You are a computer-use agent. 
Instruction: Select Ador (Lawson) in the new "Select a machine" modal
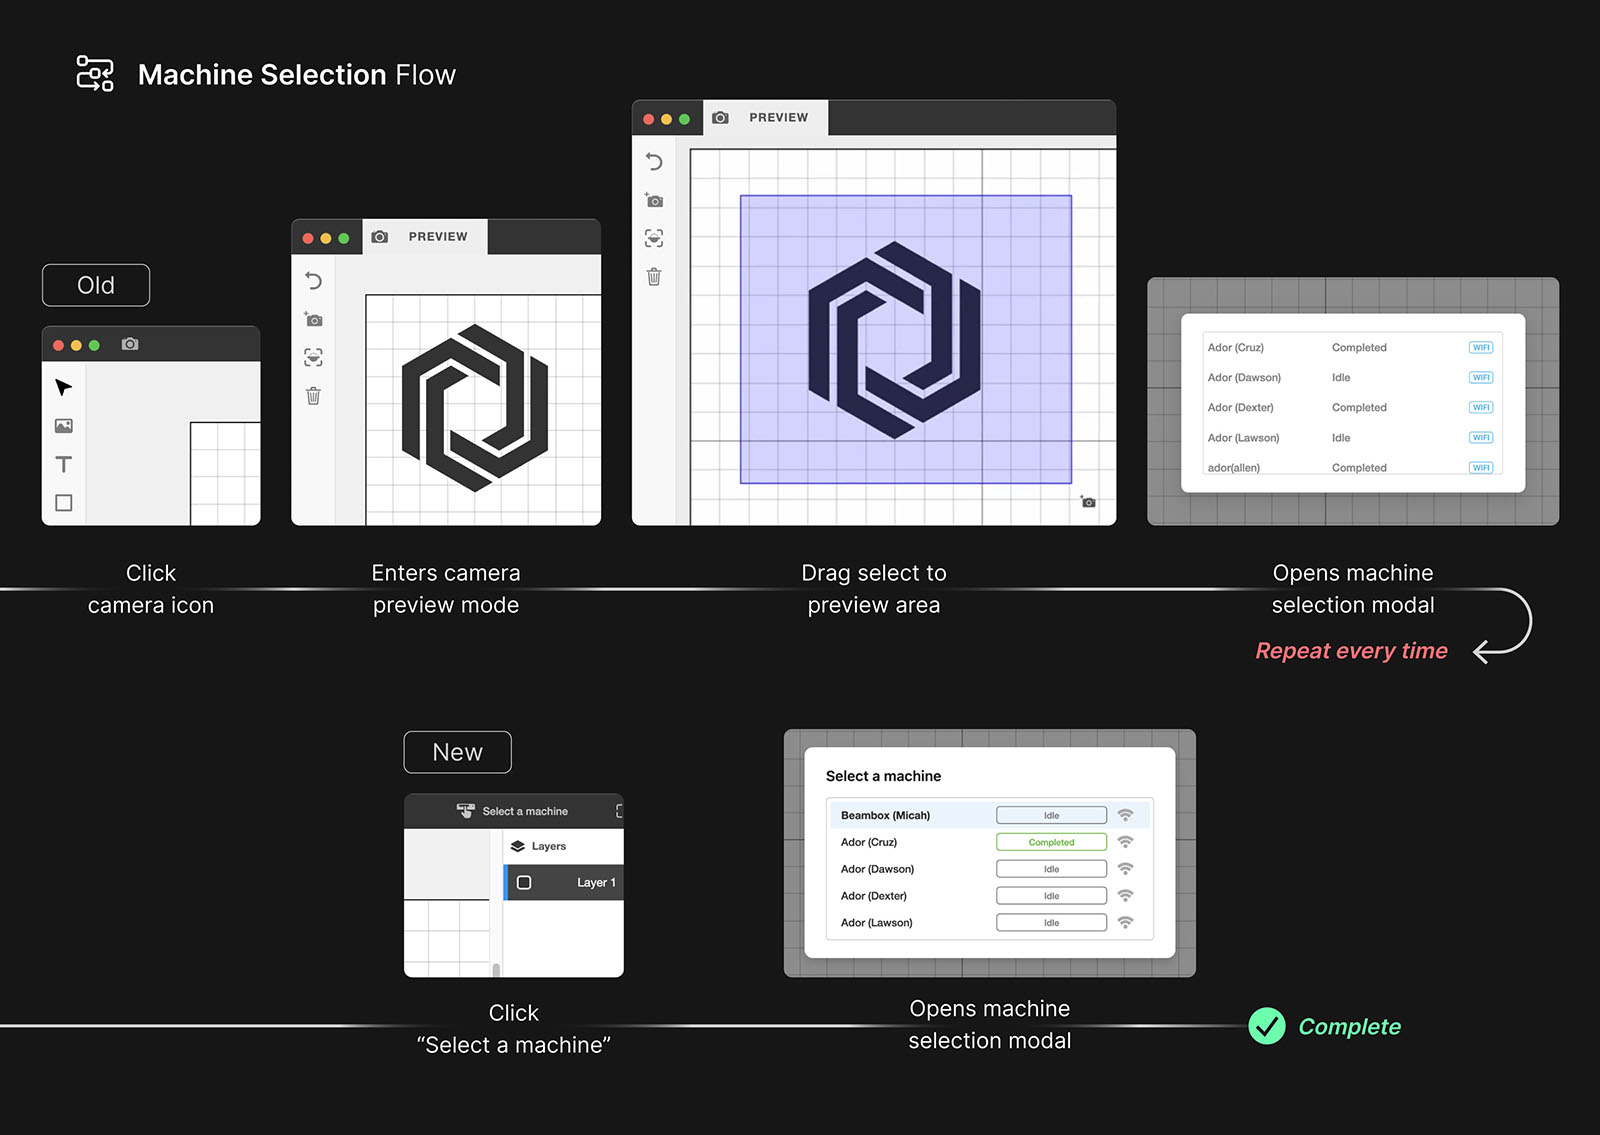pyautogui.click(x=990, y=923)
